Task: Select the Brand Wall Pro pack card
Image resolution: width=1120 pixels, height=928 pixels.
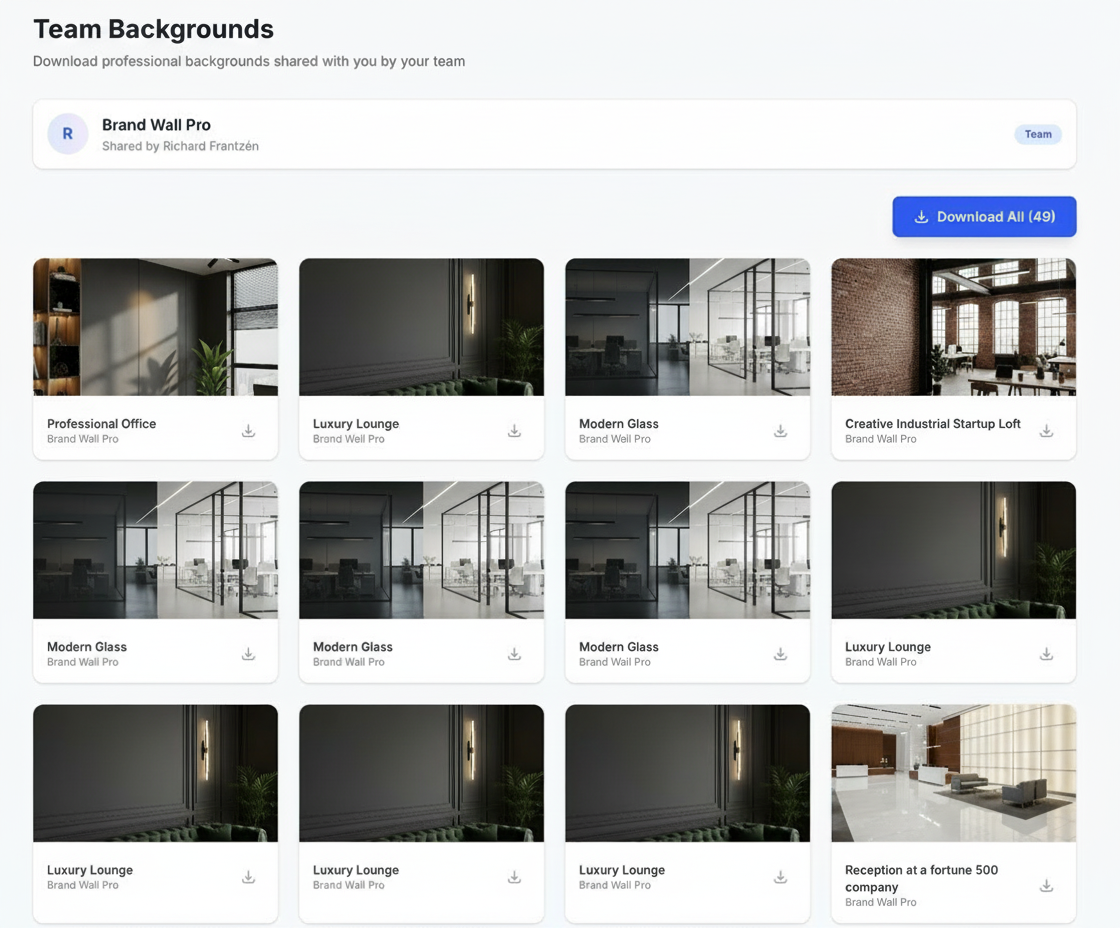Action: 555,133
